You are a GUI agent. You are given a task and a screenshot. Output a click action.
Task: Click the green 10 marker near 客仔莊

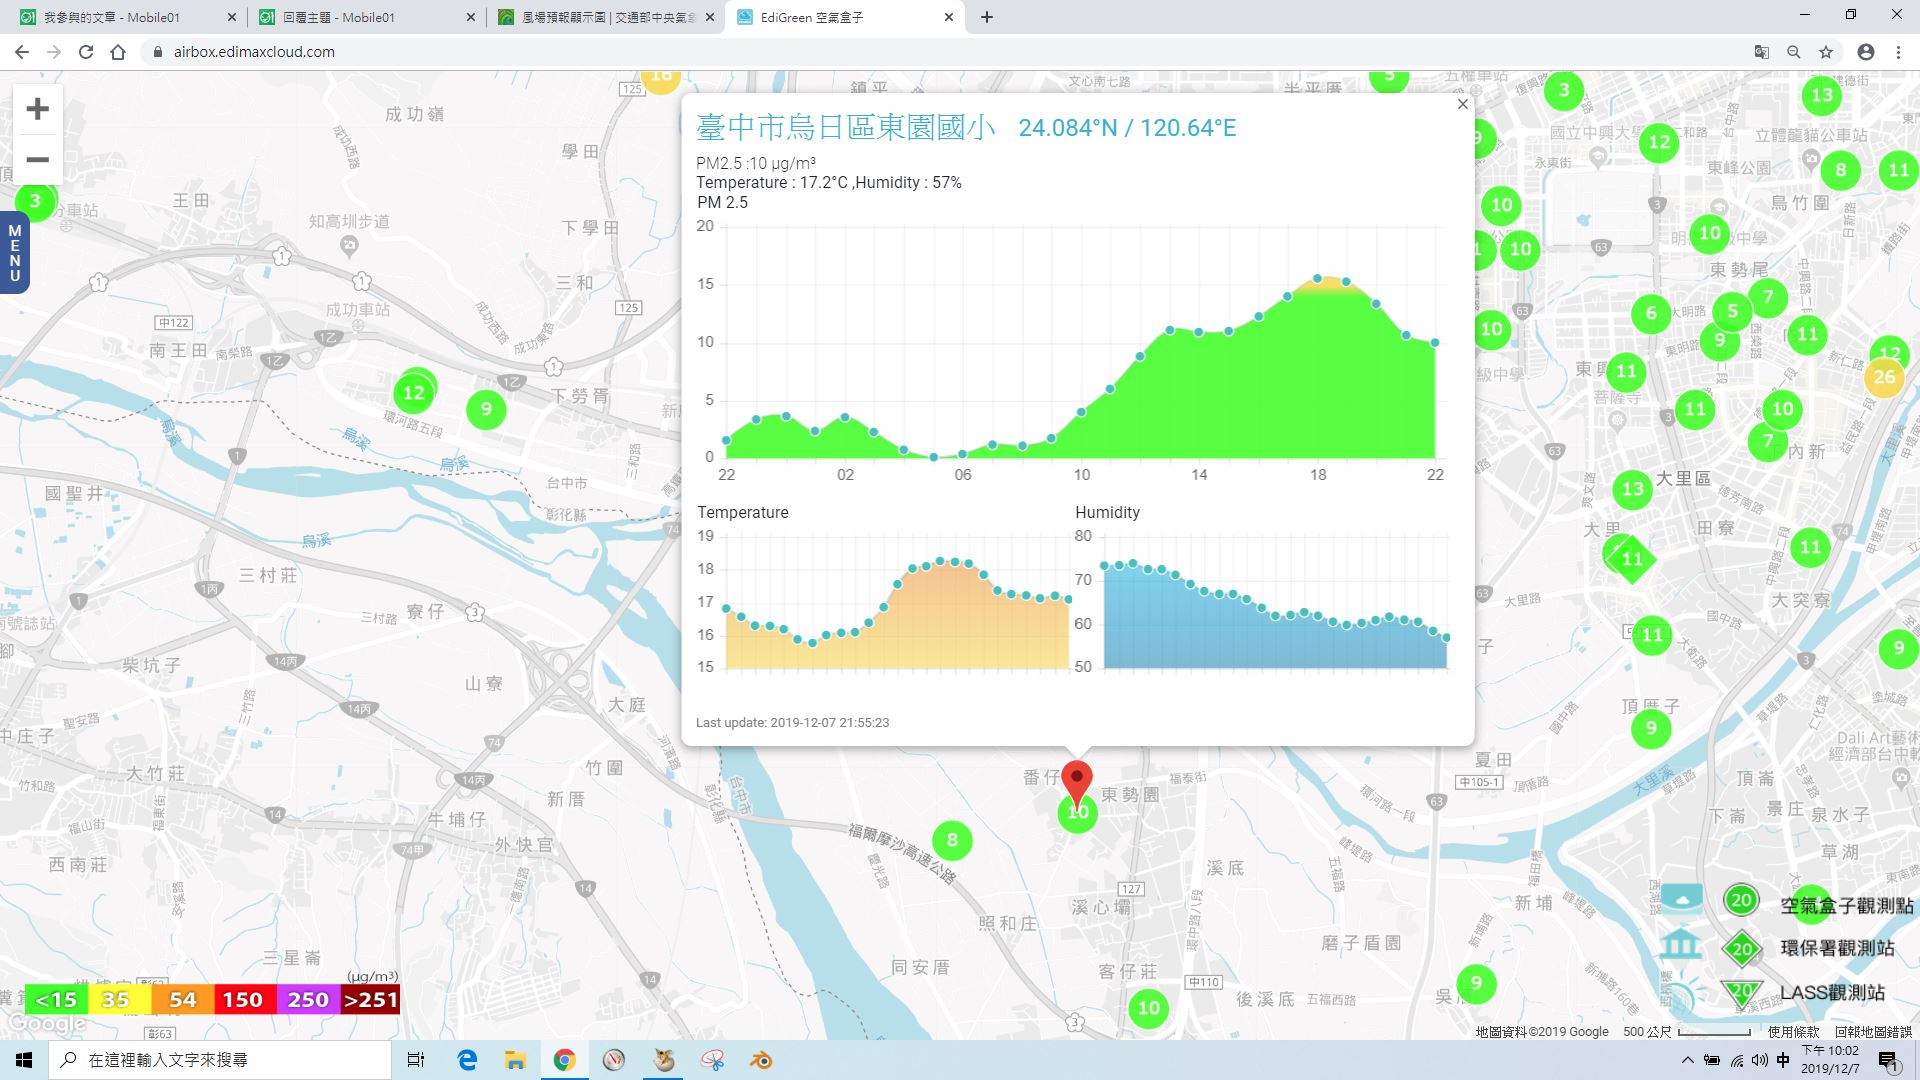pyautogui.click(x=1149, y=1008)
